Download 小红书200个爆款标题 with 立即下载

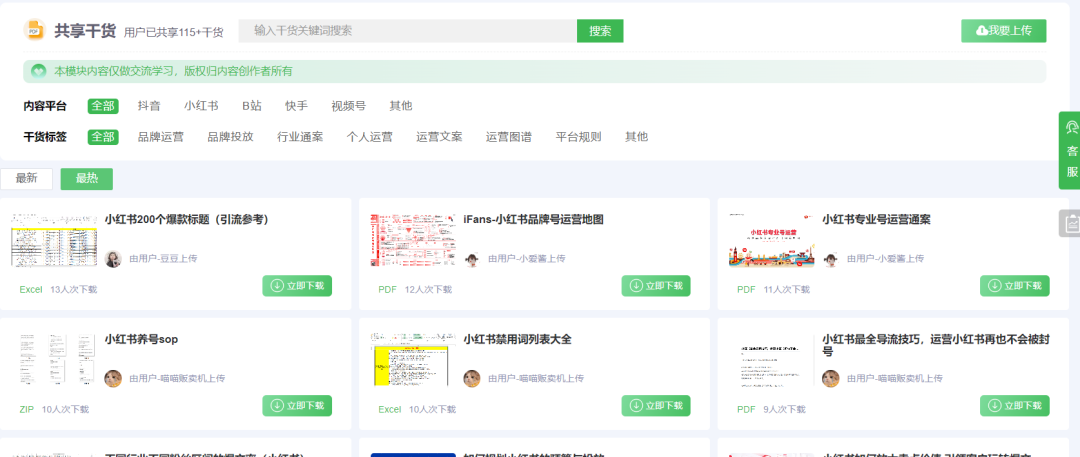297,286
